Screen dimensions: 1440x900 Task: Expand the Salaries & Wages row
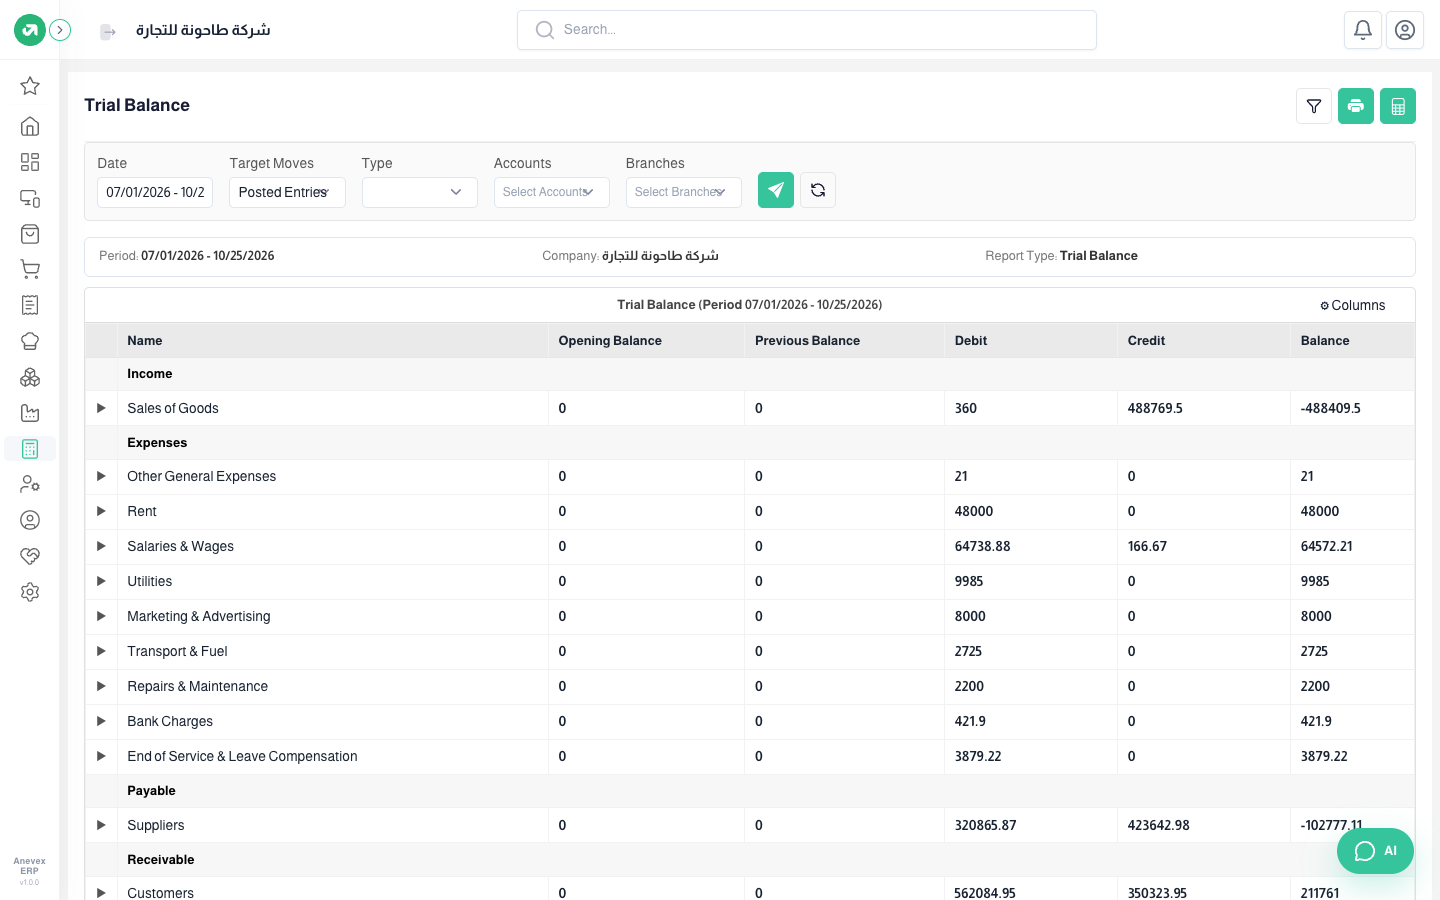[101, 546]
